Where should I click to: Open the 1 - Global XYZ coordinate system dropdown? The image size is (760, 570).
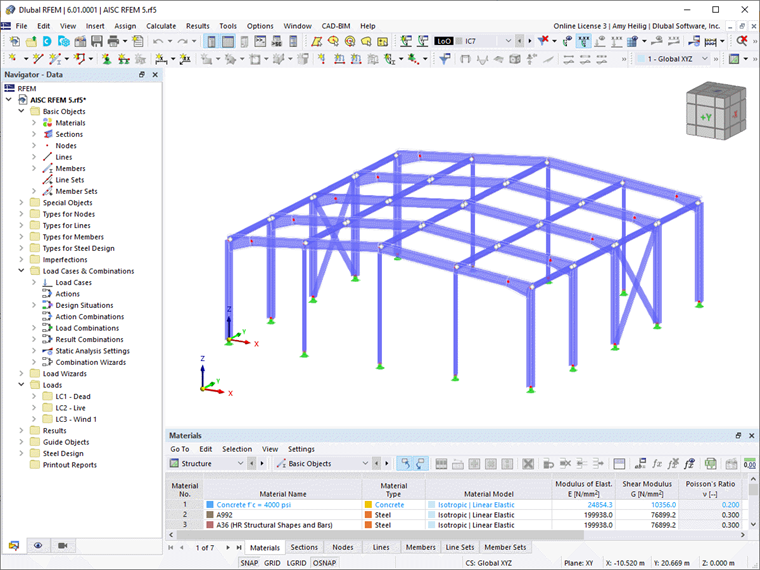[705, 59]
